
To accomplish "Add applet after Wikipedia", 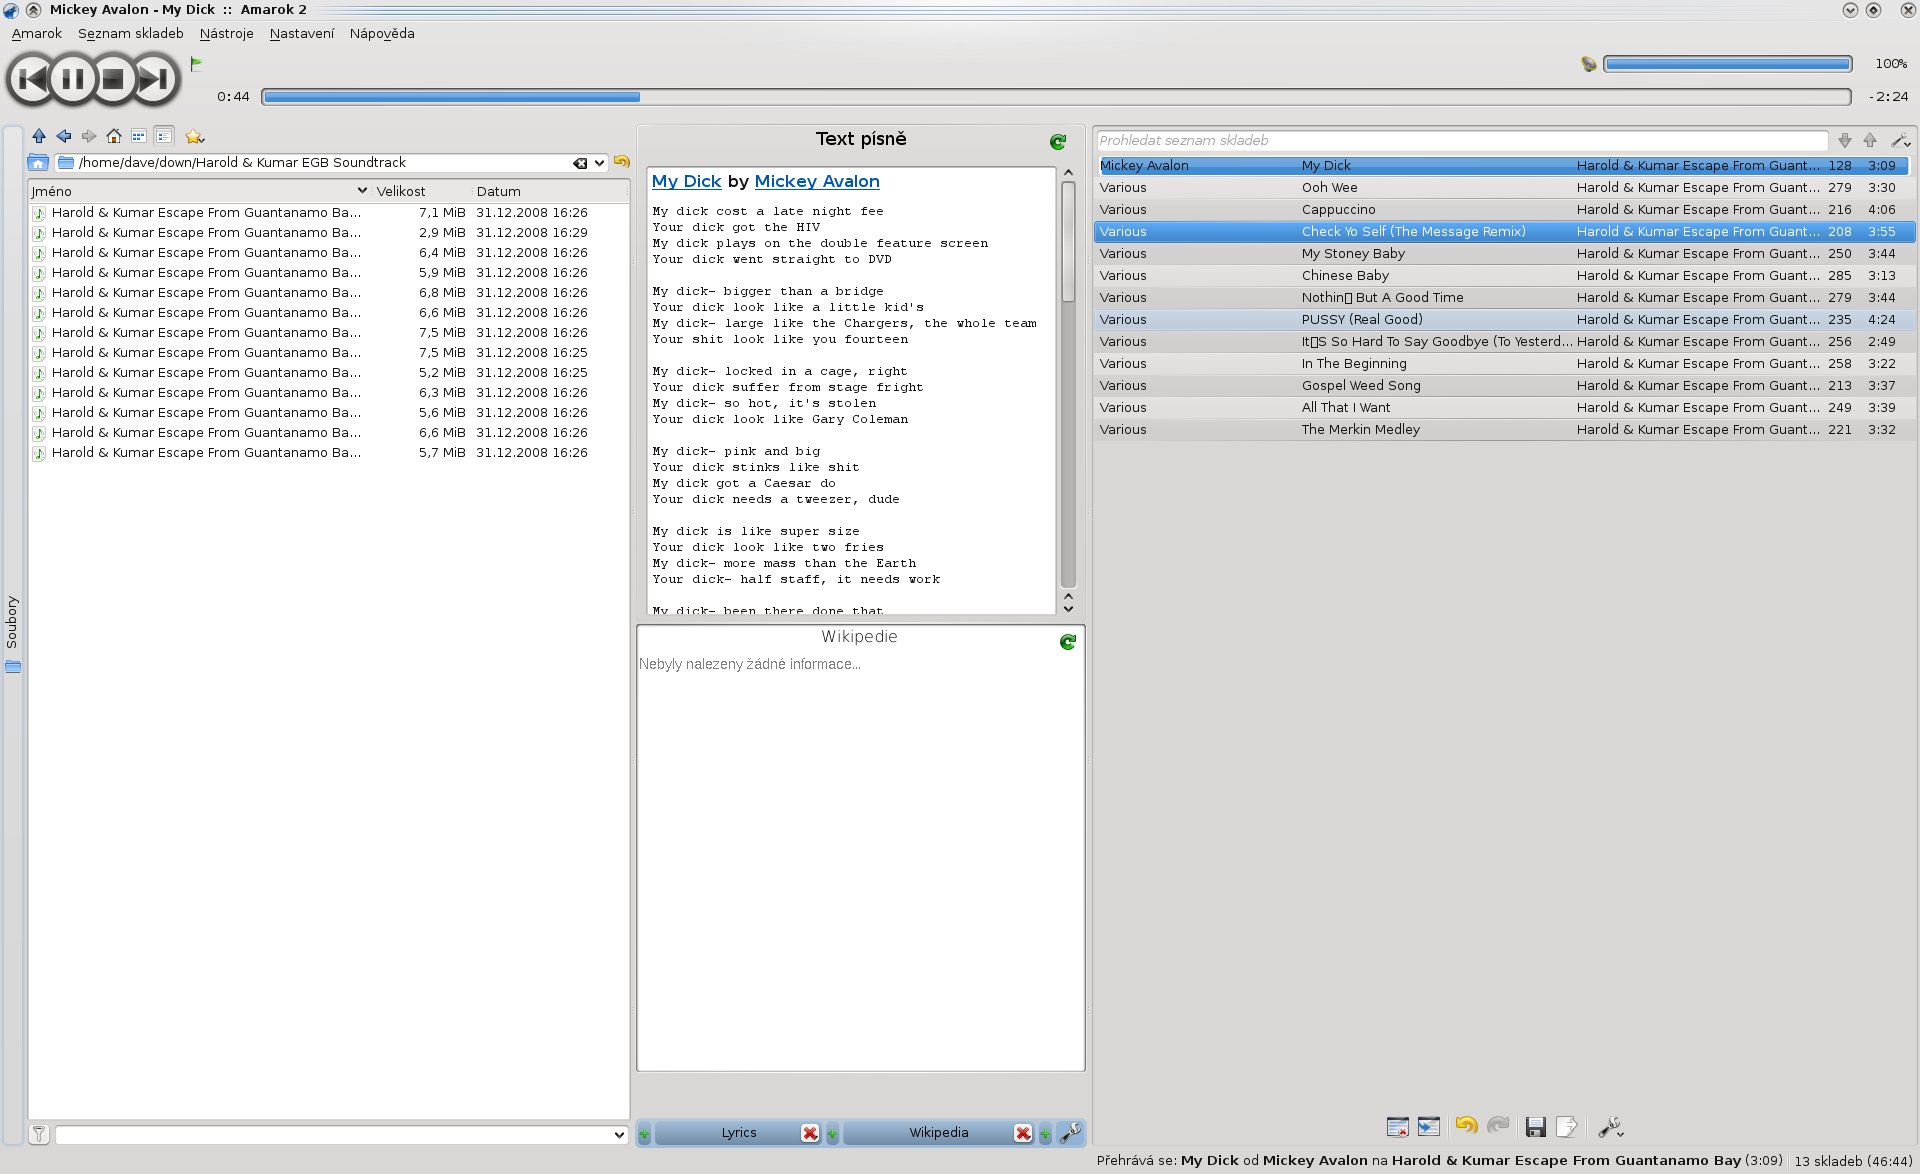I will [1045, 1134].
